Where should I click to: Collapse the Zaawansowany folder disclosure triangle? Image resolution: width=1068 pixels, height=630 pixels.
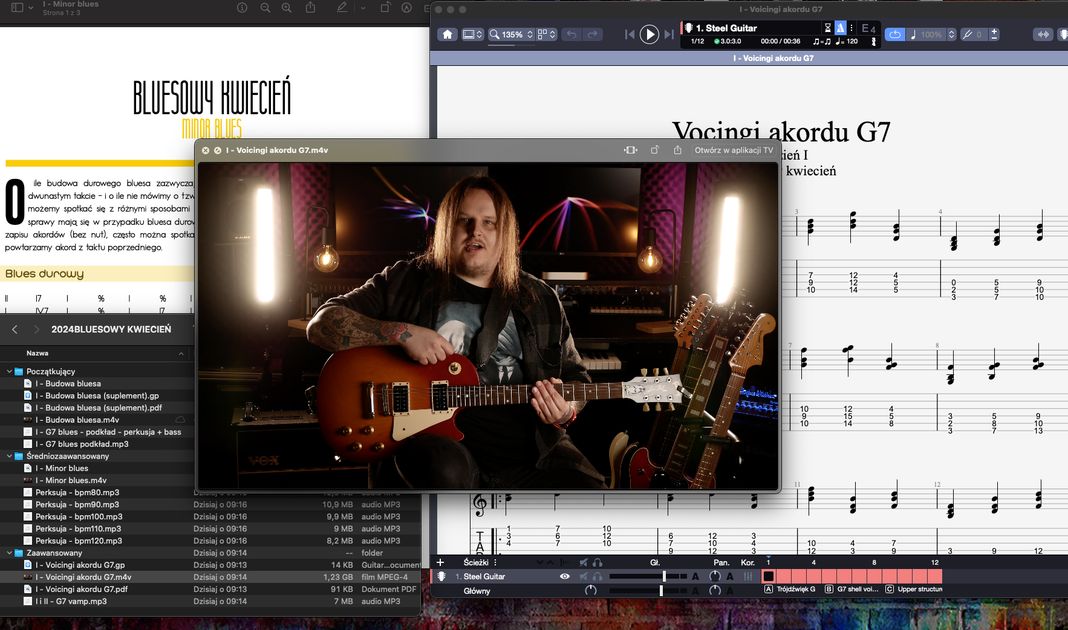pyautogui.click(x=7, y=552)
